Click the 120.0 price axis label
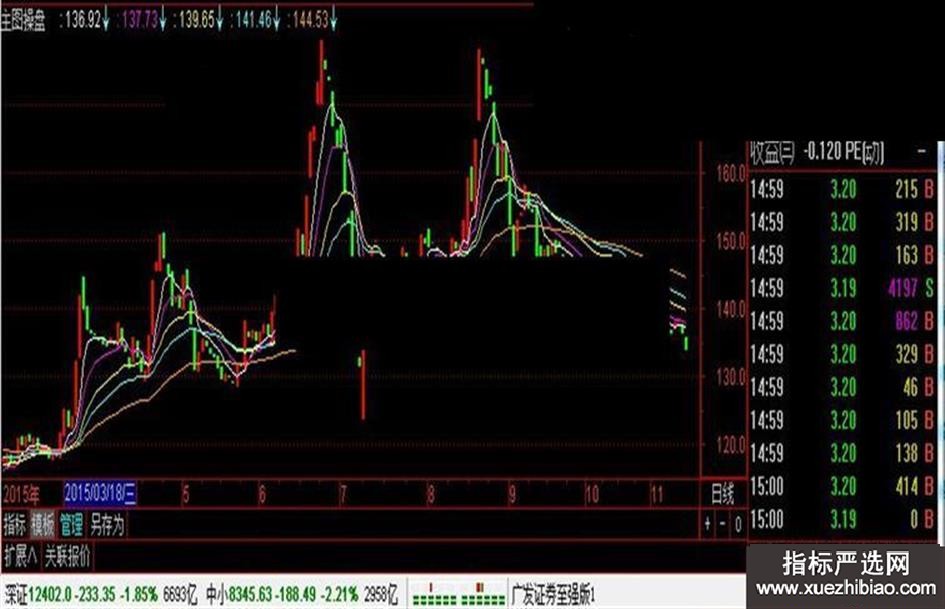Viewport: 945px width, 609px height. point(730,445)
